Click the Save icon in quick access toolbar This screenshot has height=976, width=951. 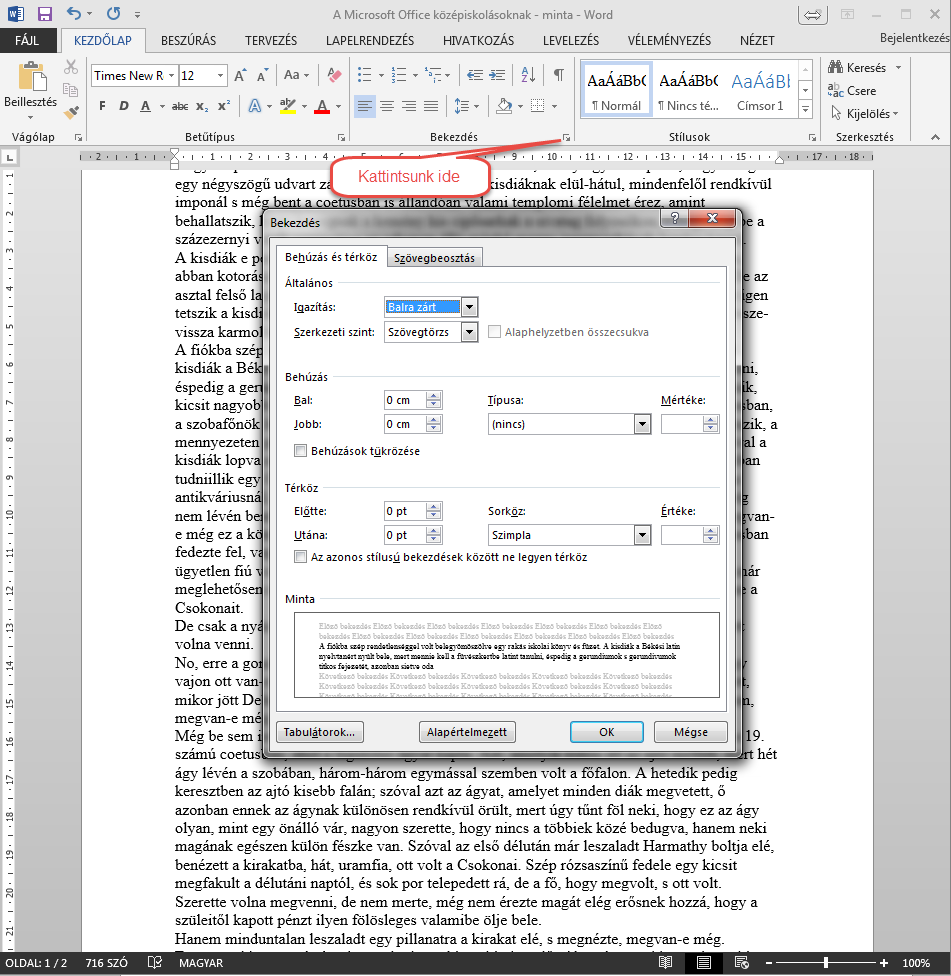(x=44, y=14)
